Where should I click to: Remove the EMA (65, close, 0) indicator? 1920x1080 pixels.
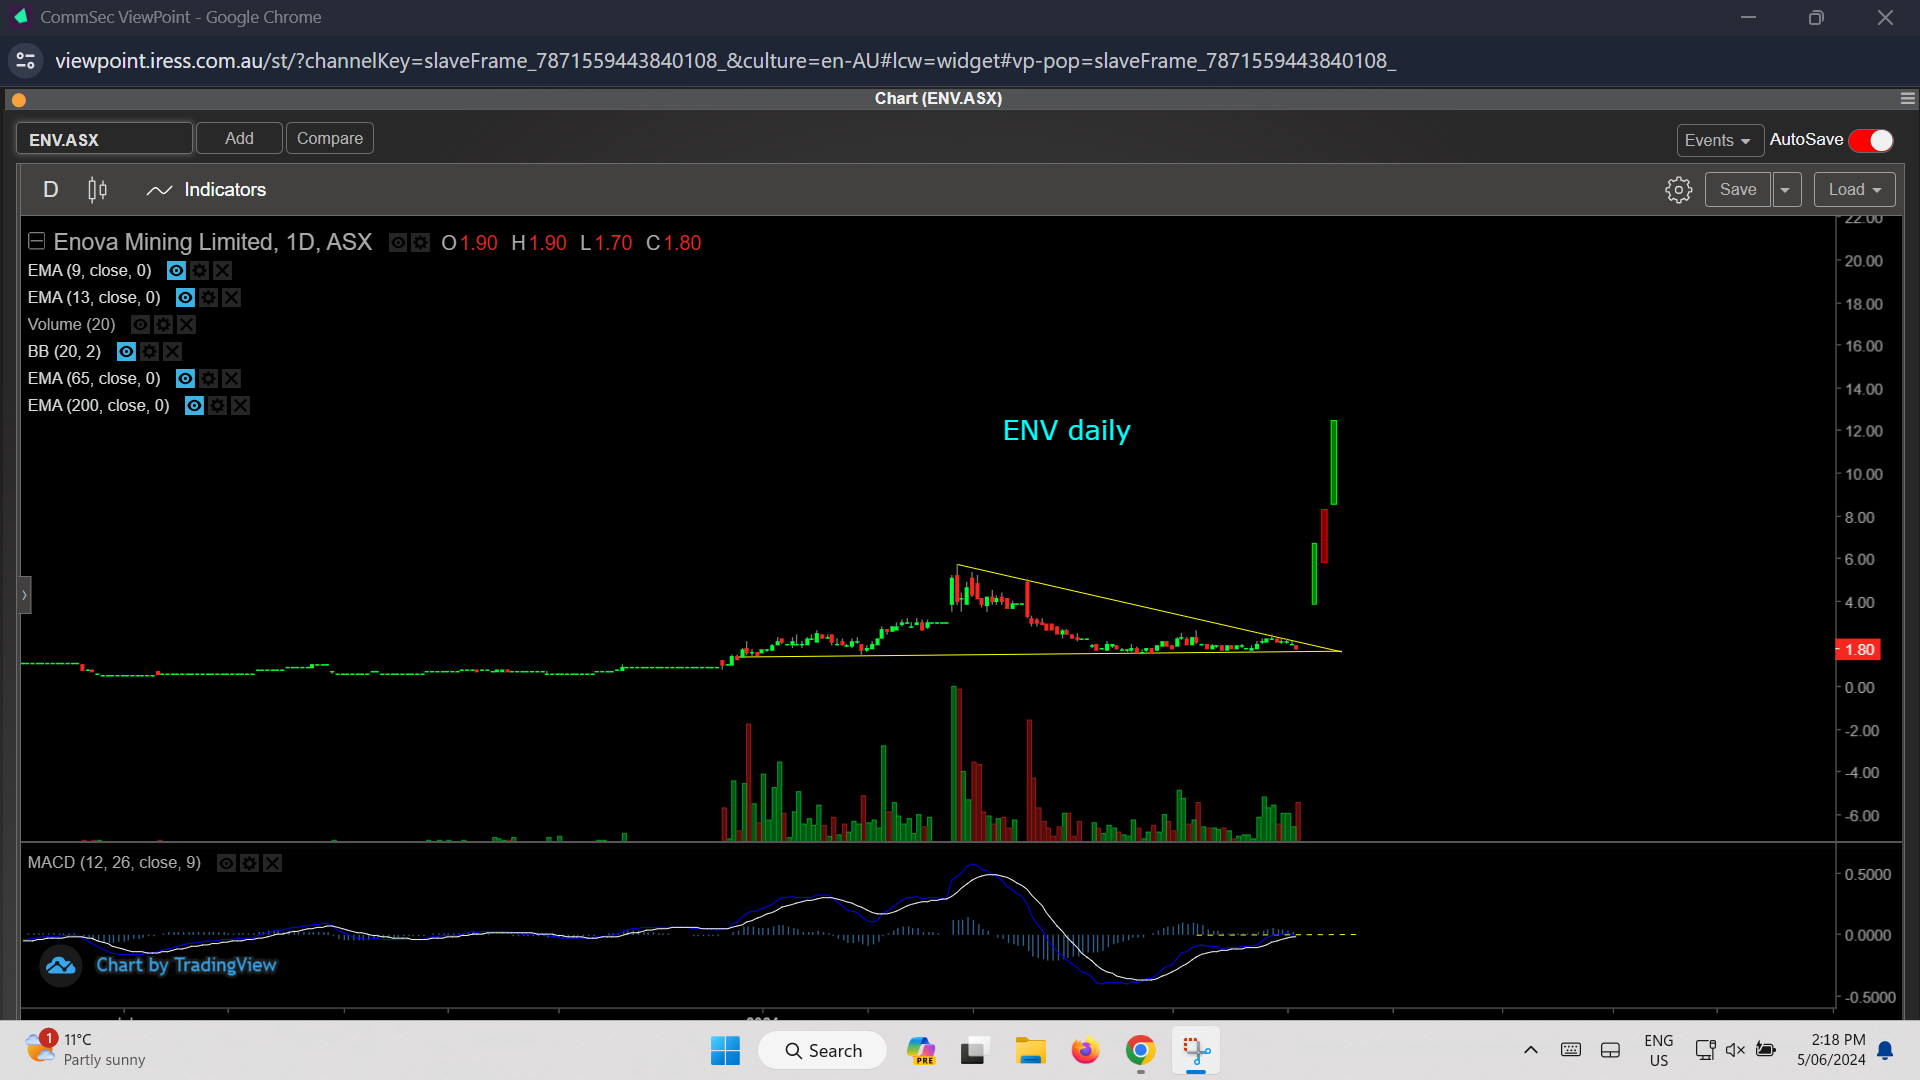point(231,379)
